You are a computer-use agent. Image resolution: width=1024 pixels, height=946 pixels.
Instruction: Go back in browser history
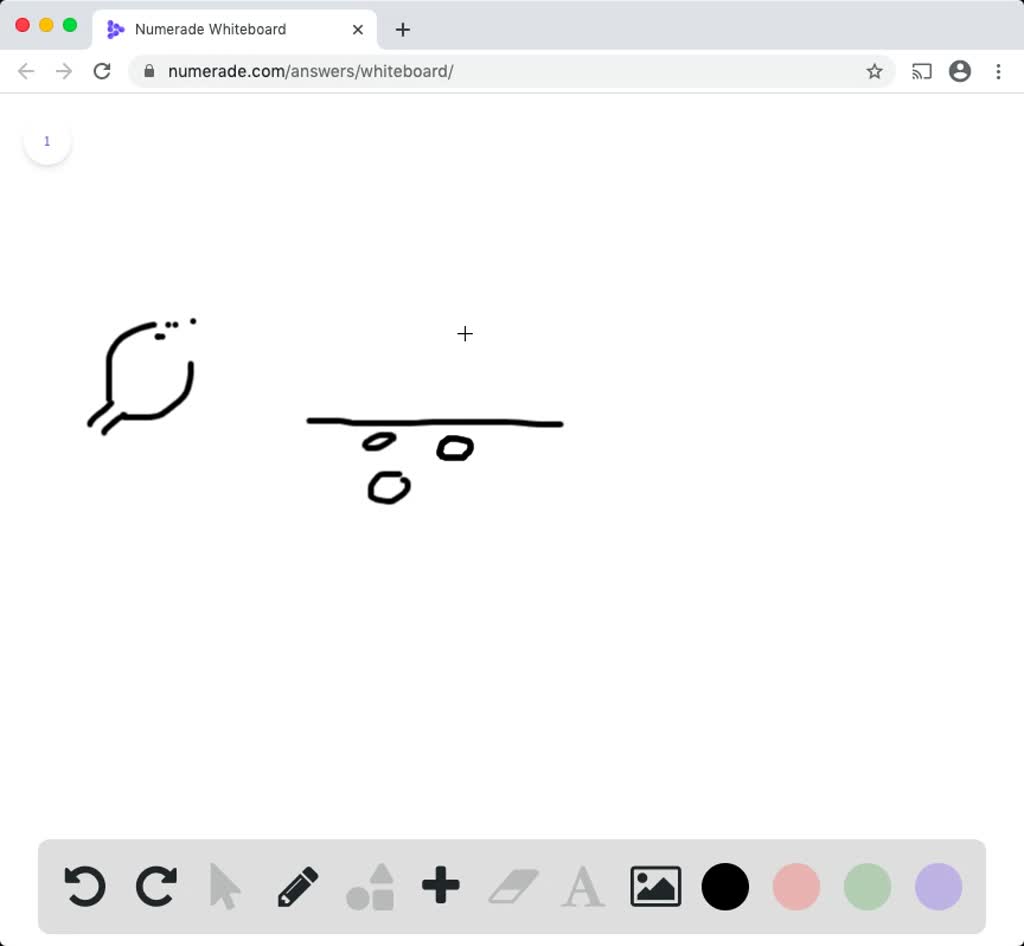point(25,71)
